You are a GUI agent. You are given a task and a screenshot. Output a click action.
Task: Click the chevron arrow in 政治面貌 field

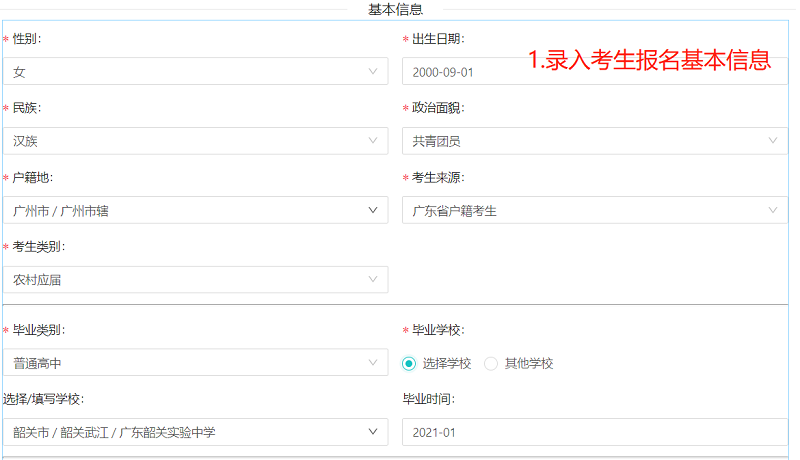(x=773, y=140)
